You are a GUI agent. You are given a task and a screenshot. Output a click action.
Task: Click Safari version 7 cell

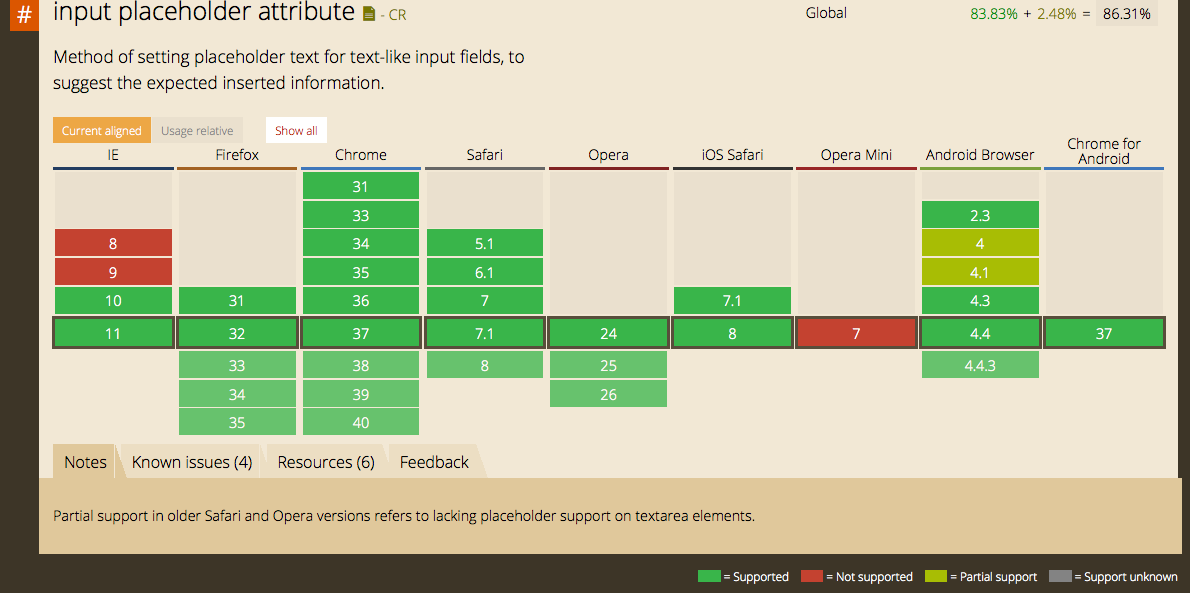(x=485, y=301)
